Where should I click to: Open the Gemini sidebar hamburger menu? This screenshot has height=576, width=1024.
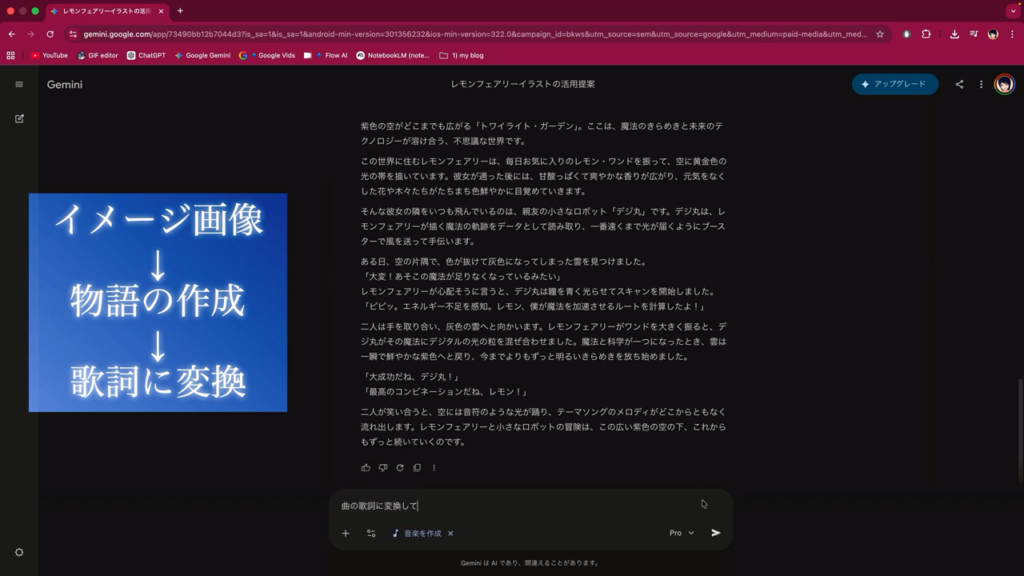pyautogui.click(x=19, y=84)
